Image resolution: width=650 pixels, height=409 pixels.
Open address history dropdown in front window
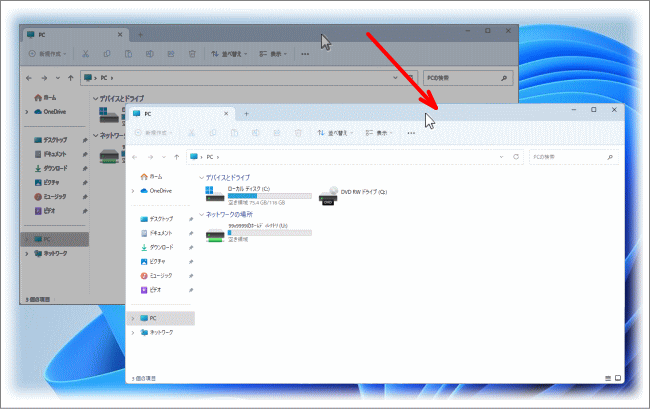(501, 157)
